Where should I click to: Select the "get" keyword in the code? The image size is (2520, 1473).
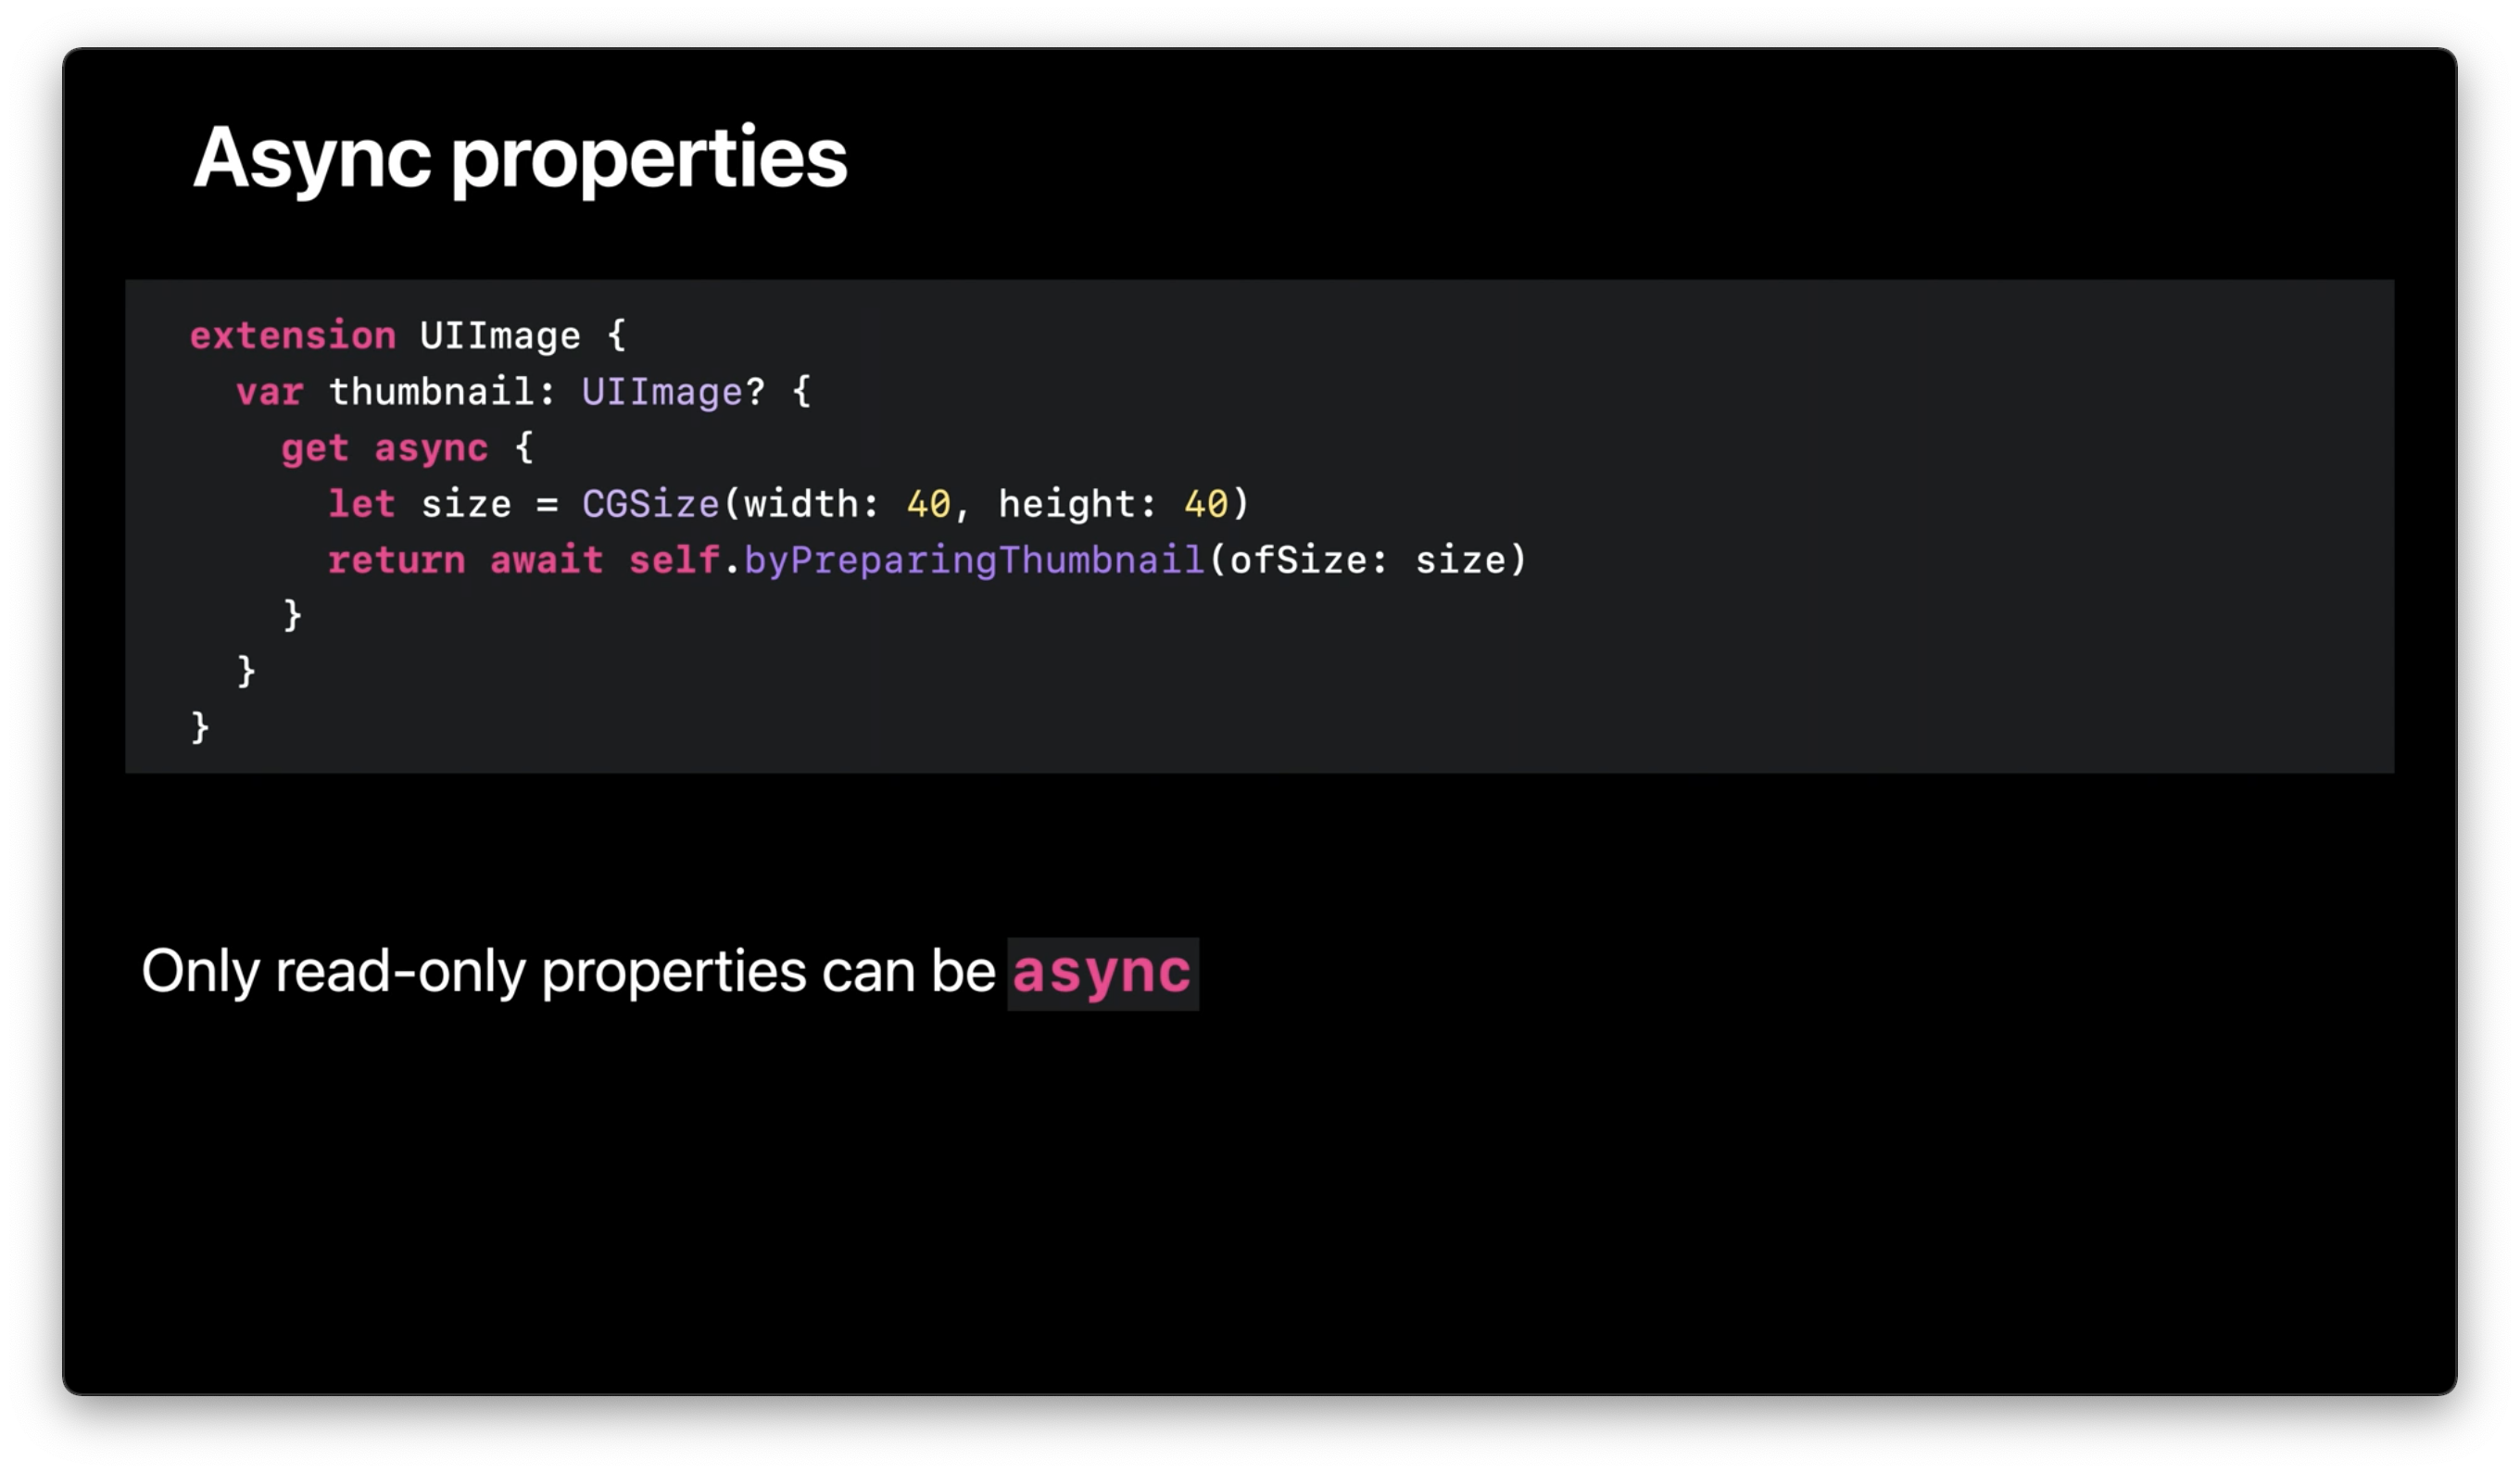click(314, 448)
